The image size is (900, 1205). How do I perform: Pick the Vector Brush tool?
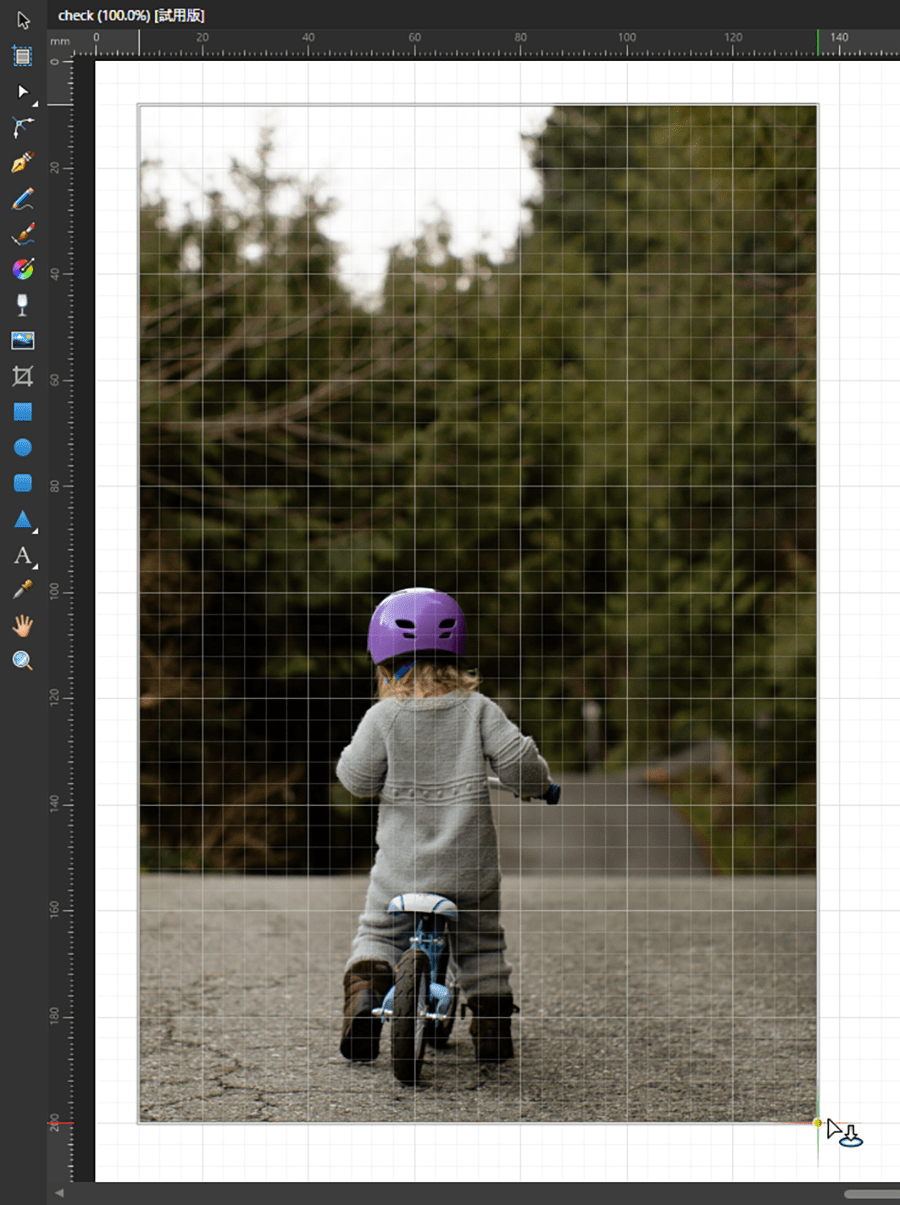tap(23, 234)
